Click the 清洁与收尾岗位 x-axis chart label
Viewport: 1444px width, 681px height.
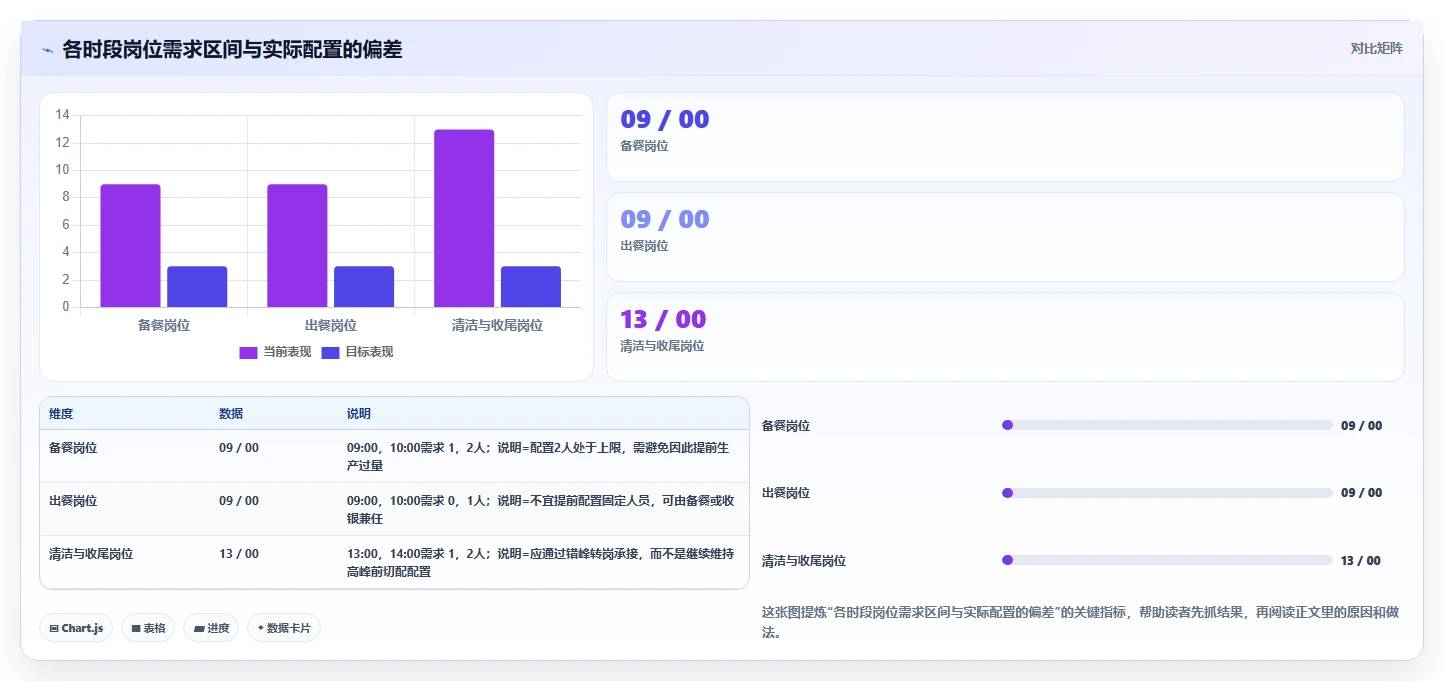[498, 326]
